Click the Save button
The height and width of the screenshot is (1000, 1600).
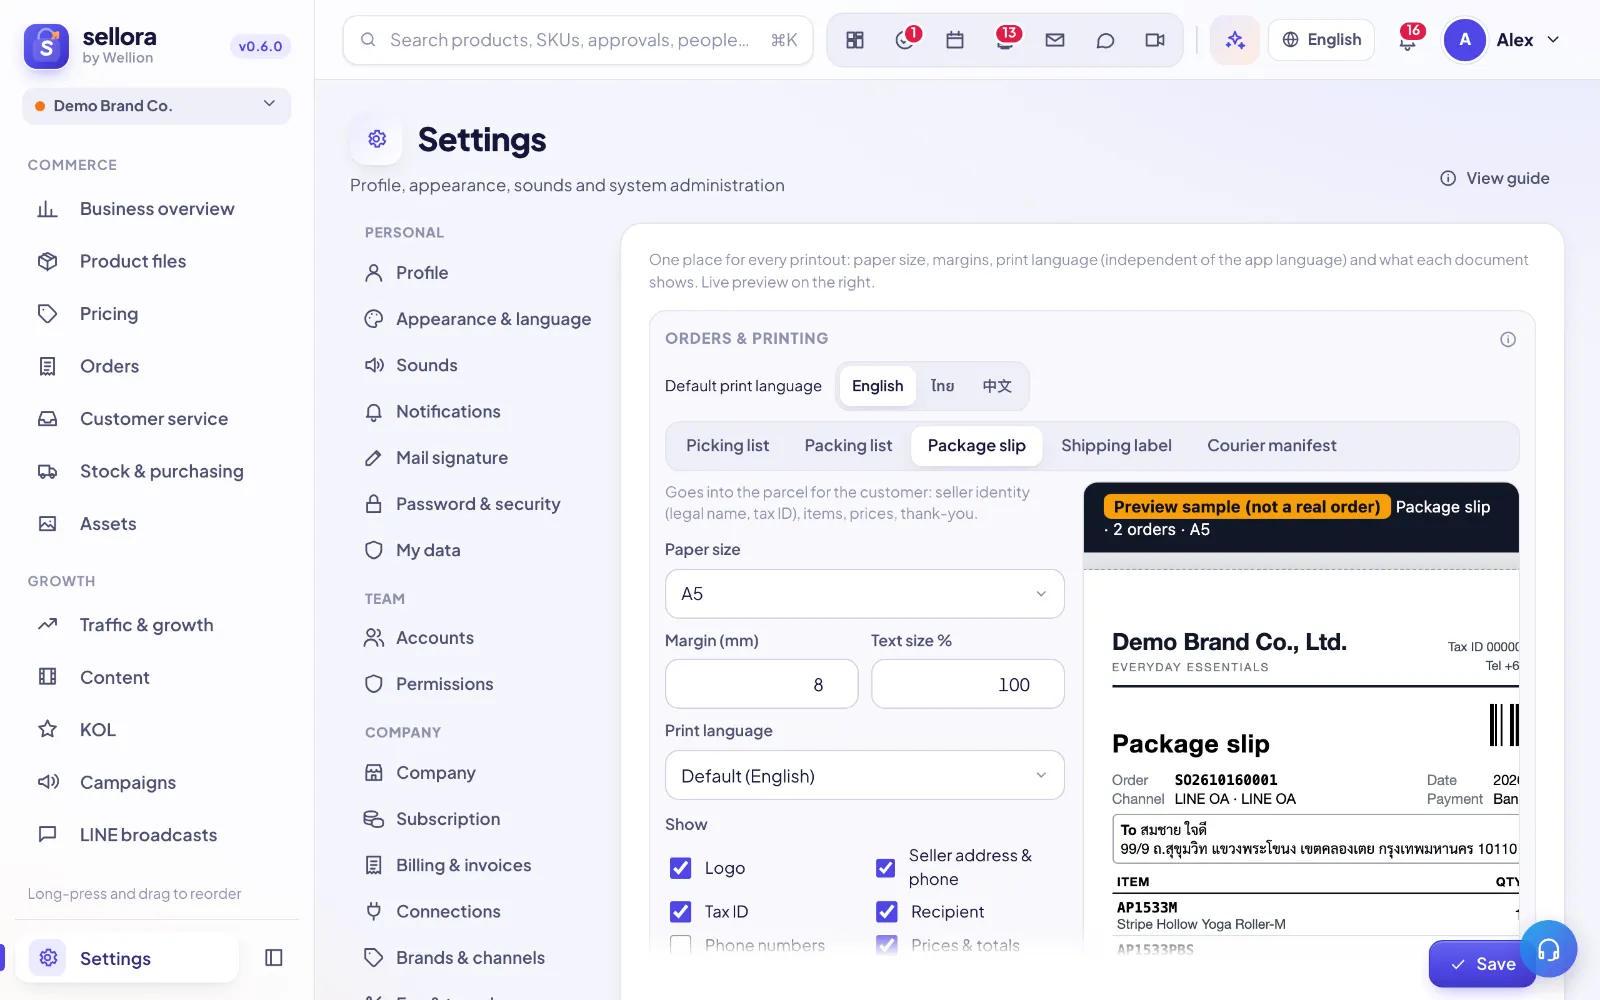(1482, 964)
